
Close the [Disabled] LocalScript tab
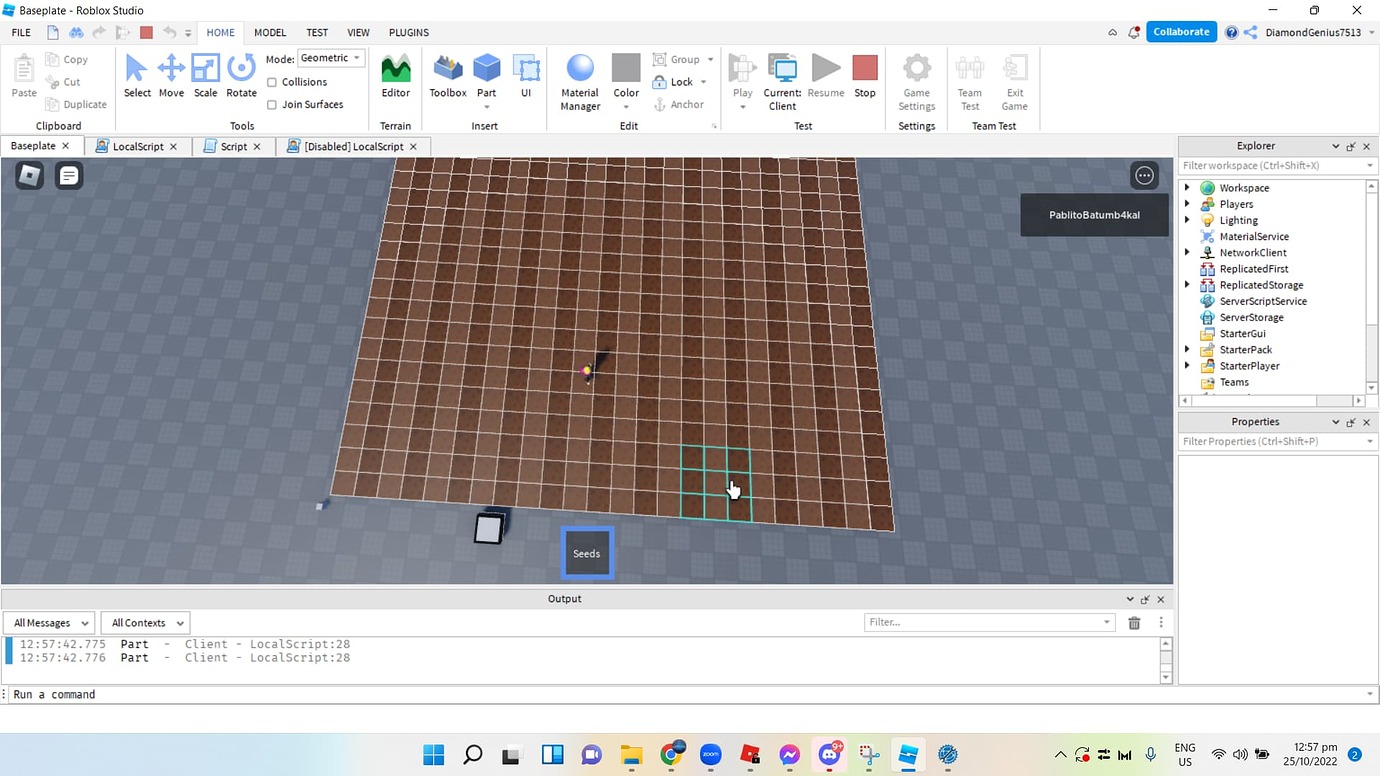coord(413,146)
